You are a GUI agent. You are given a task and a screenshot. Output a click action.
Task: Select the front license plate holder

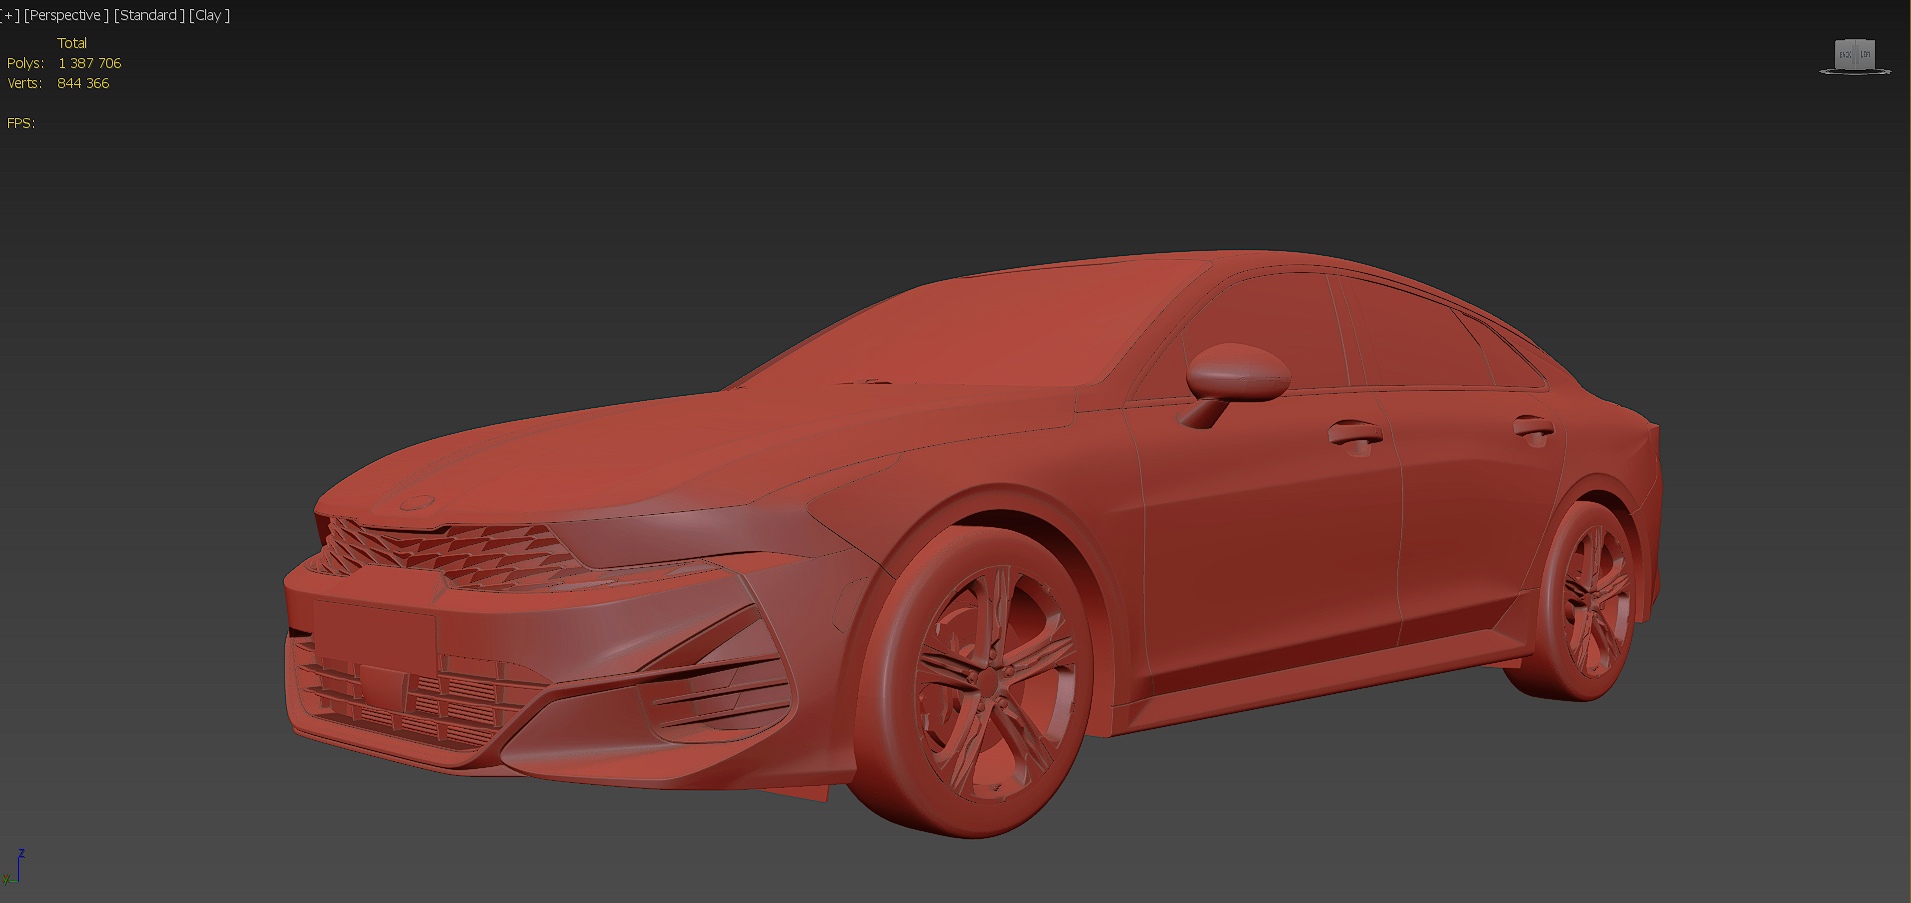[x=374, y=633]
